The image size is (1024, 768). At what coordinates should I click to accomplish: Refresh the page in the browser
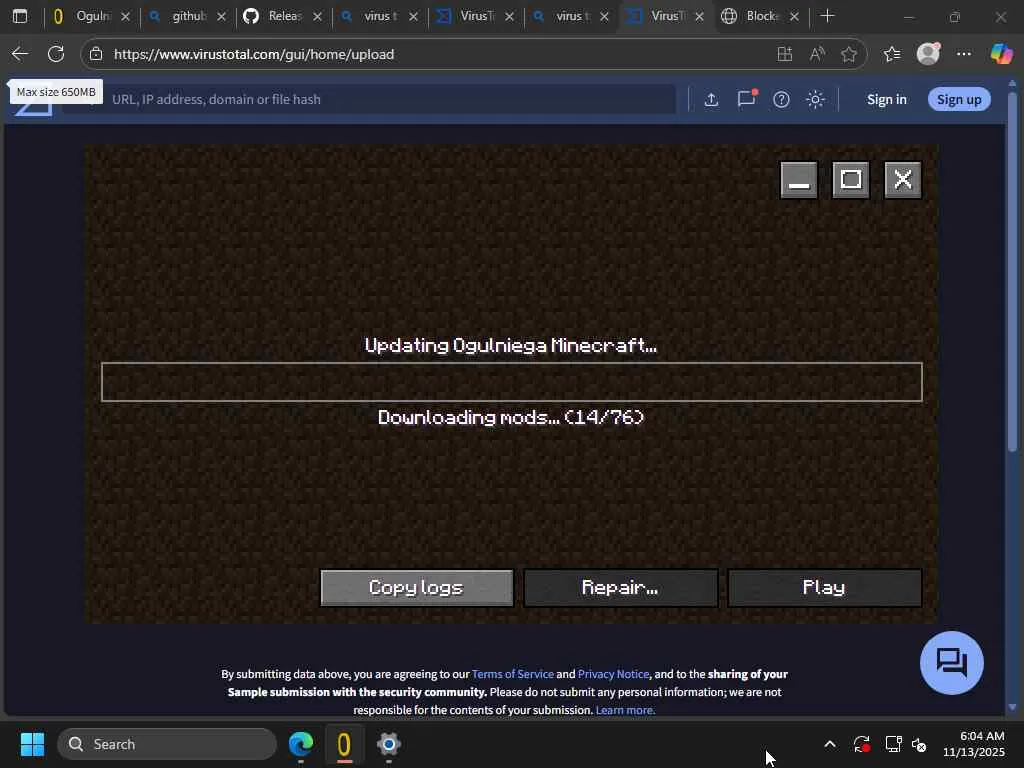(x=56, y=54)
